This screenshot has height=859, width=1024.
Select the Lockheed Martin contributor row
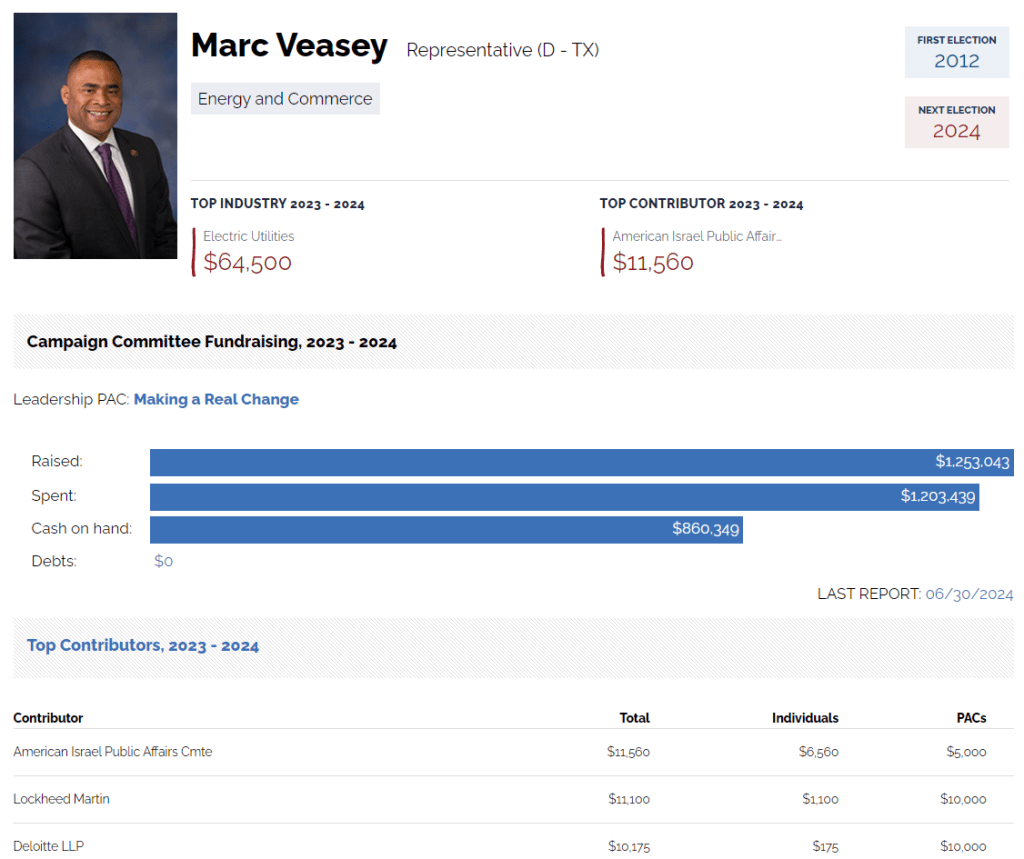(x=62, y=799)
